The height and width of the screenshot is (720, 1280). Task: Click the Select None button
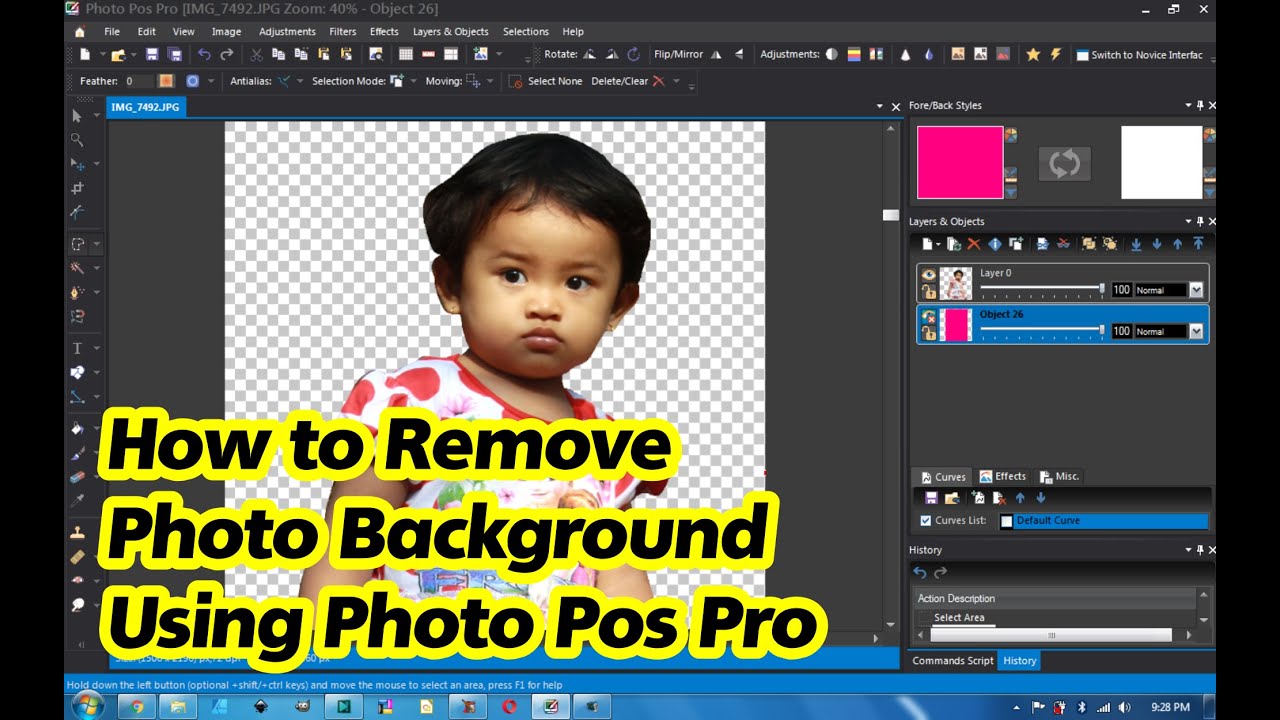[546, 81]
